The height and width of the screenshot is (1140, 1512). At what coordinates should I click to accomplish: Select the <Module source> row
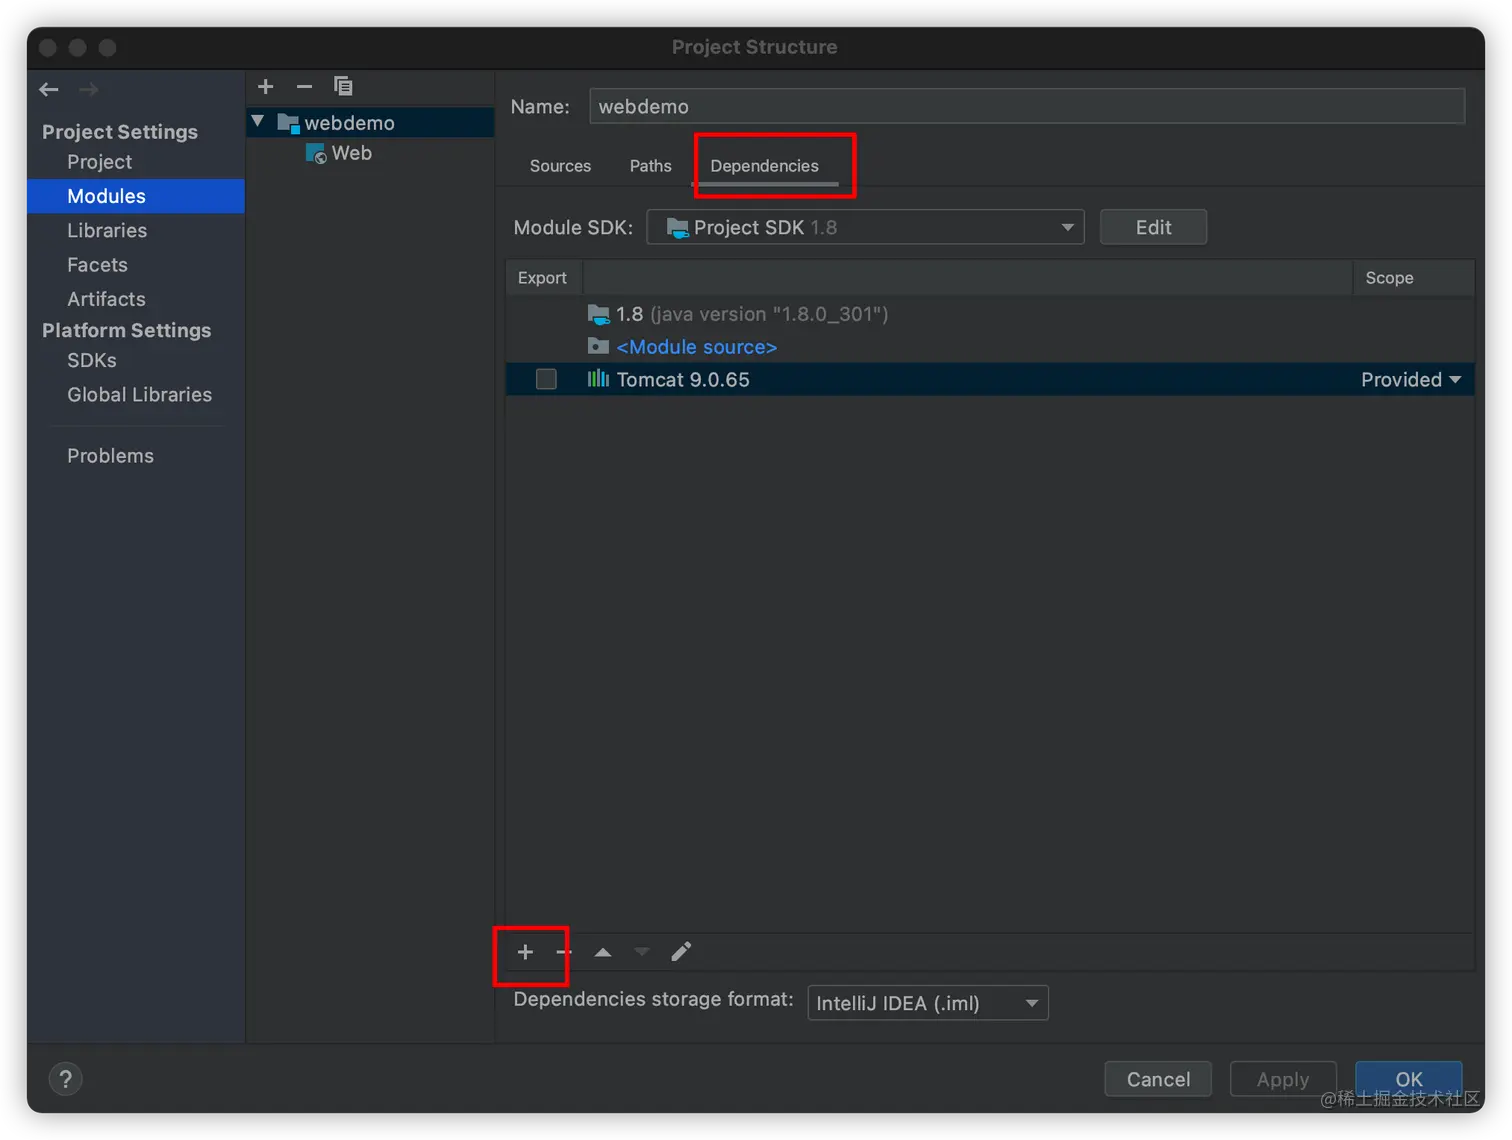point(990,346)
